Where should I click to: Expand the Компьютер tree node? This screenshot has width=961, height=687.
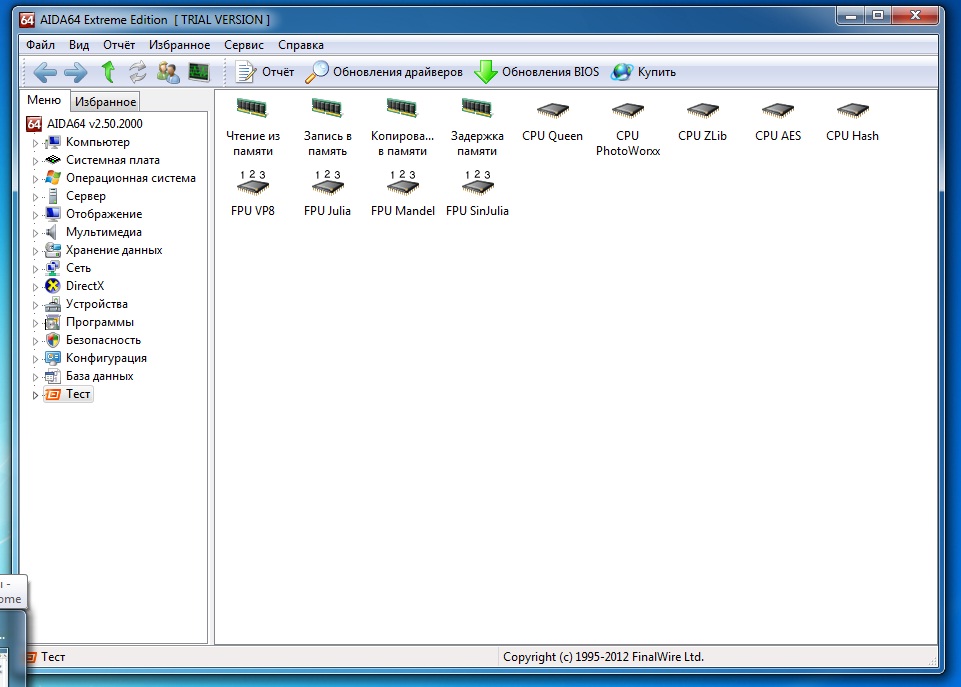[35, 143]
